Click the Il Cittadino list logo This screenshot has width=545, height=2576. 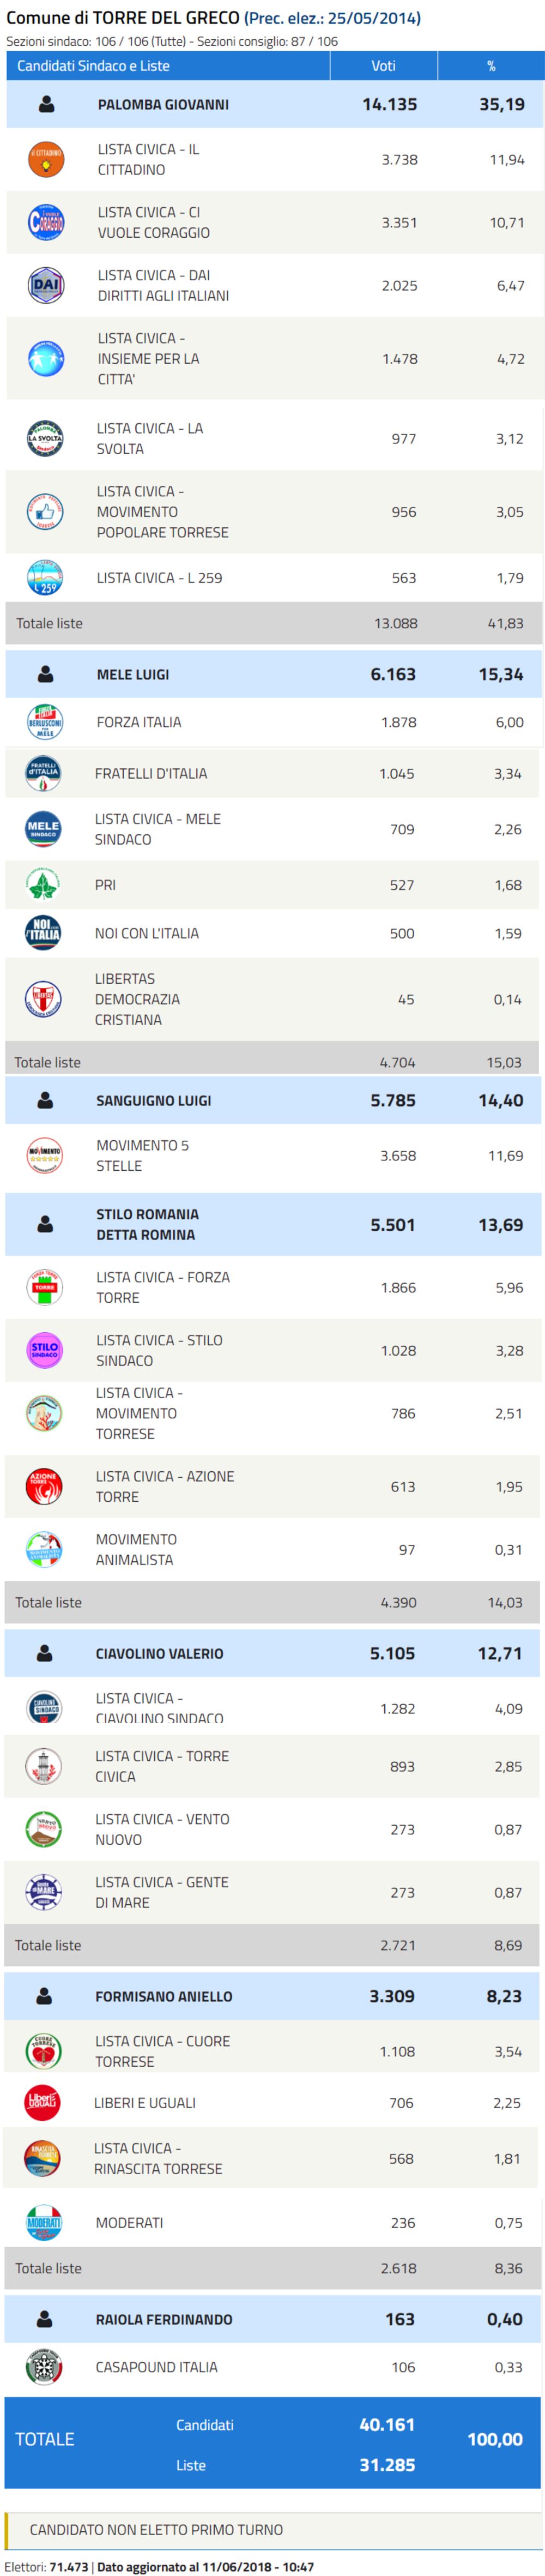coord(46,159)
